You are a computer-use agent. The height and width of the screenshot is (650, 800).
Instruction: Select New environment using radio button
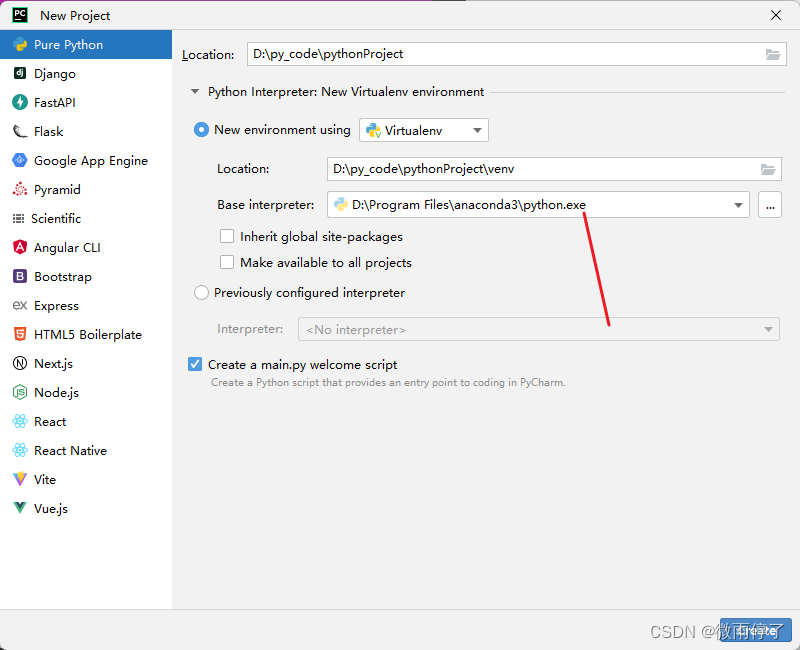[x=202, y=130]
